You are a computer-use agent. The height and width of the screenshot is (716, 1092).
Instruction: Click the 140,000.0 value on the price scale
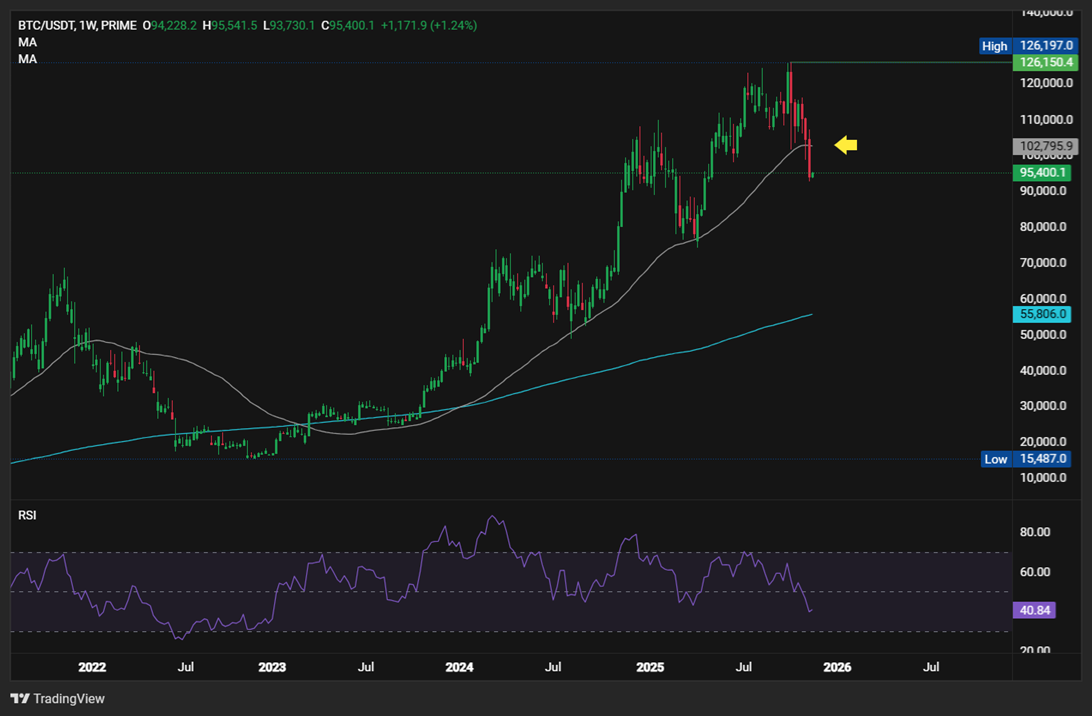click(1046, 13)
